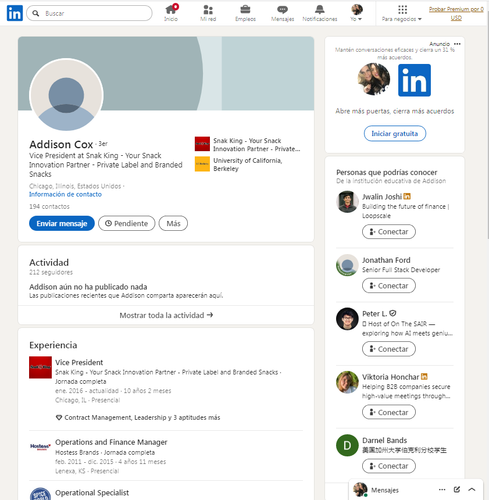This screenshot has width=489, height=500.
Task: Compose new message icon
Action: tap(457, 490)
